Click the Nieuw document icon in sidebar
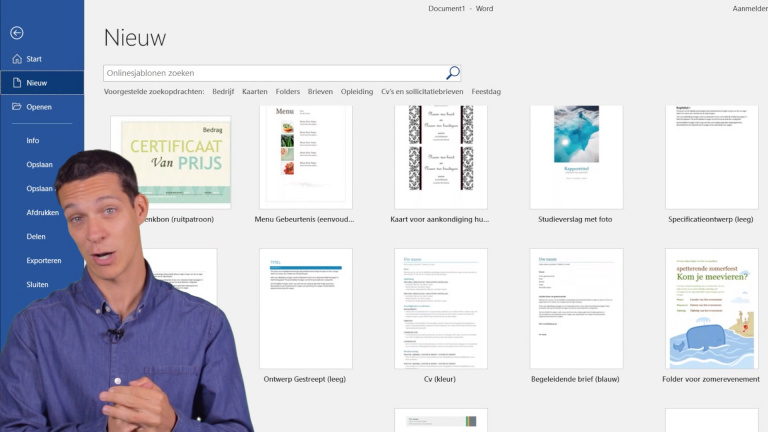768x432 pixels. pyautogui.click(x=16, y=83)
